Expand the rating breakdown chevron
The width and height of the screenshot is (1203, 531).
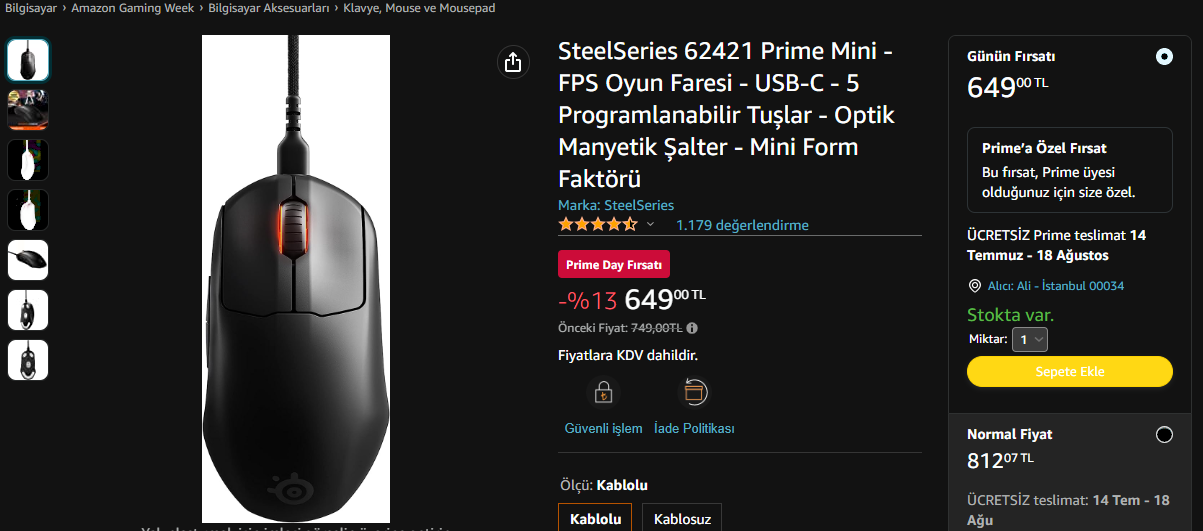[650, 225]
